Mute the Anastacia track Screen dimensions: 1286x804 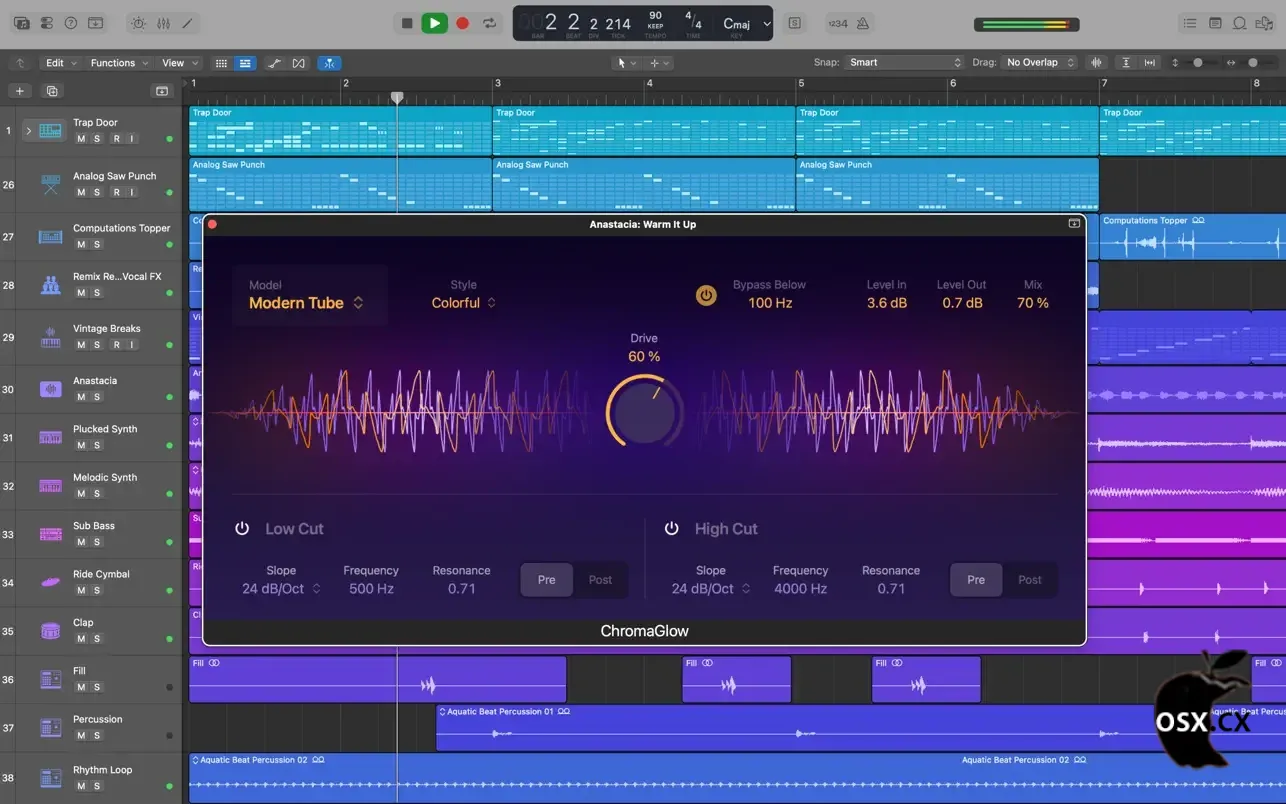click(x=81, y=397)
